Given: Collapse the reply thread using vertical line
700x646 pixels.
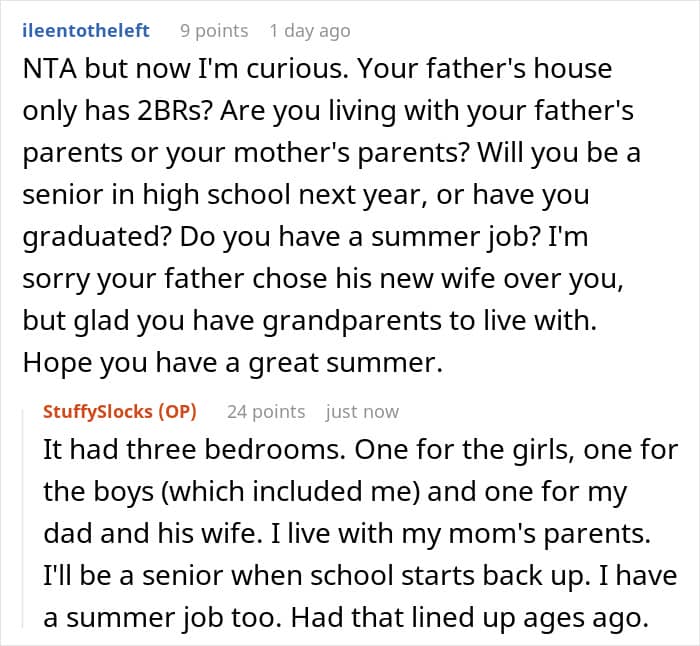Looking at the screenshot, I should point(23,518).
